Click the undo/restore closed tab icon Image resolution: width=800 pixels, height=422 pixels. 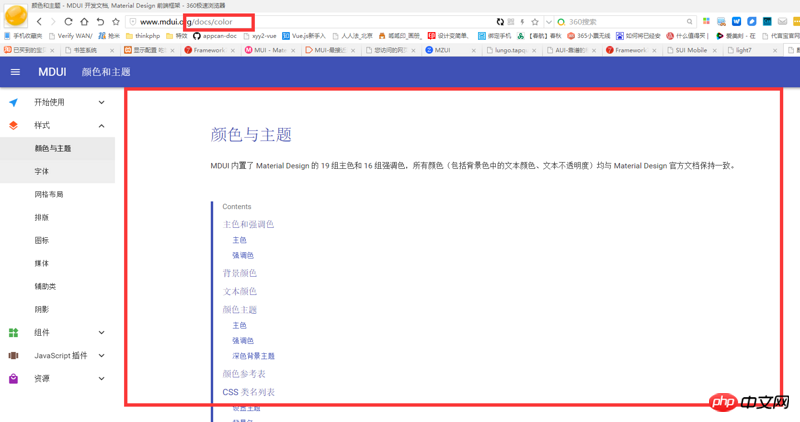(100, 22)
